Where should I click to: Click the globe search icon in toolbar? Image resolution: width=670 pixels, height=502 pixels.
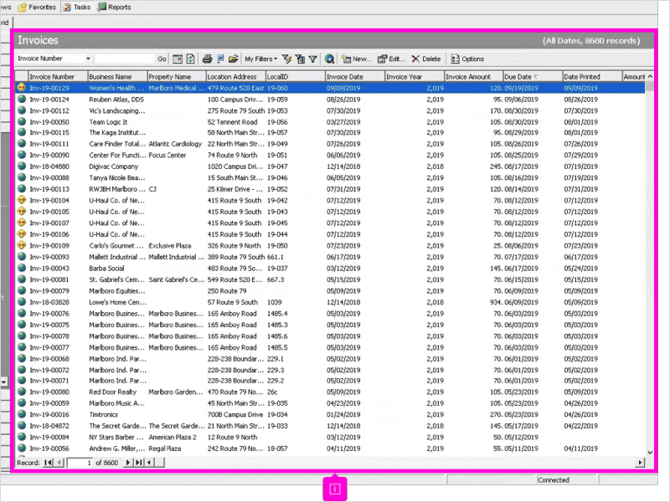(x=329, y=59)
